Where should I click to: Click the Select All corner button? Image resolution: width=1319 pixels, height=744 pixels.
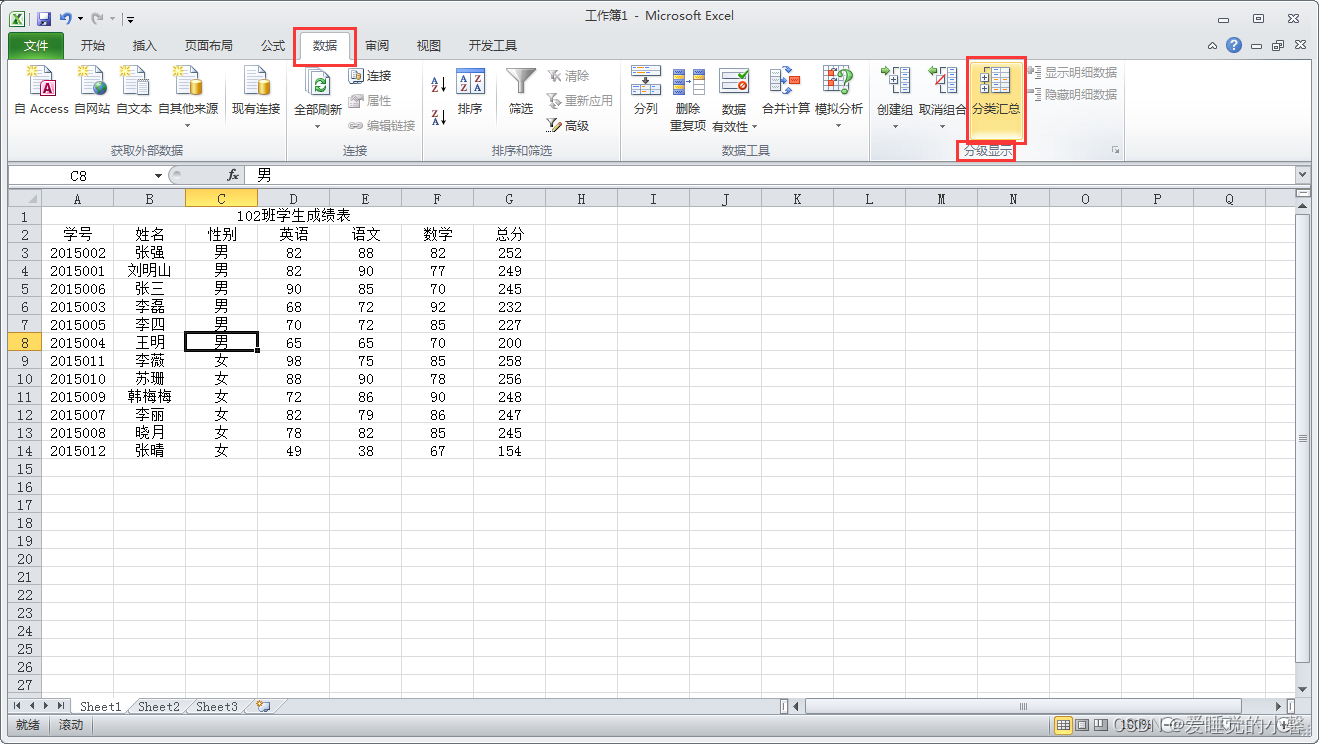pos(24,198)
